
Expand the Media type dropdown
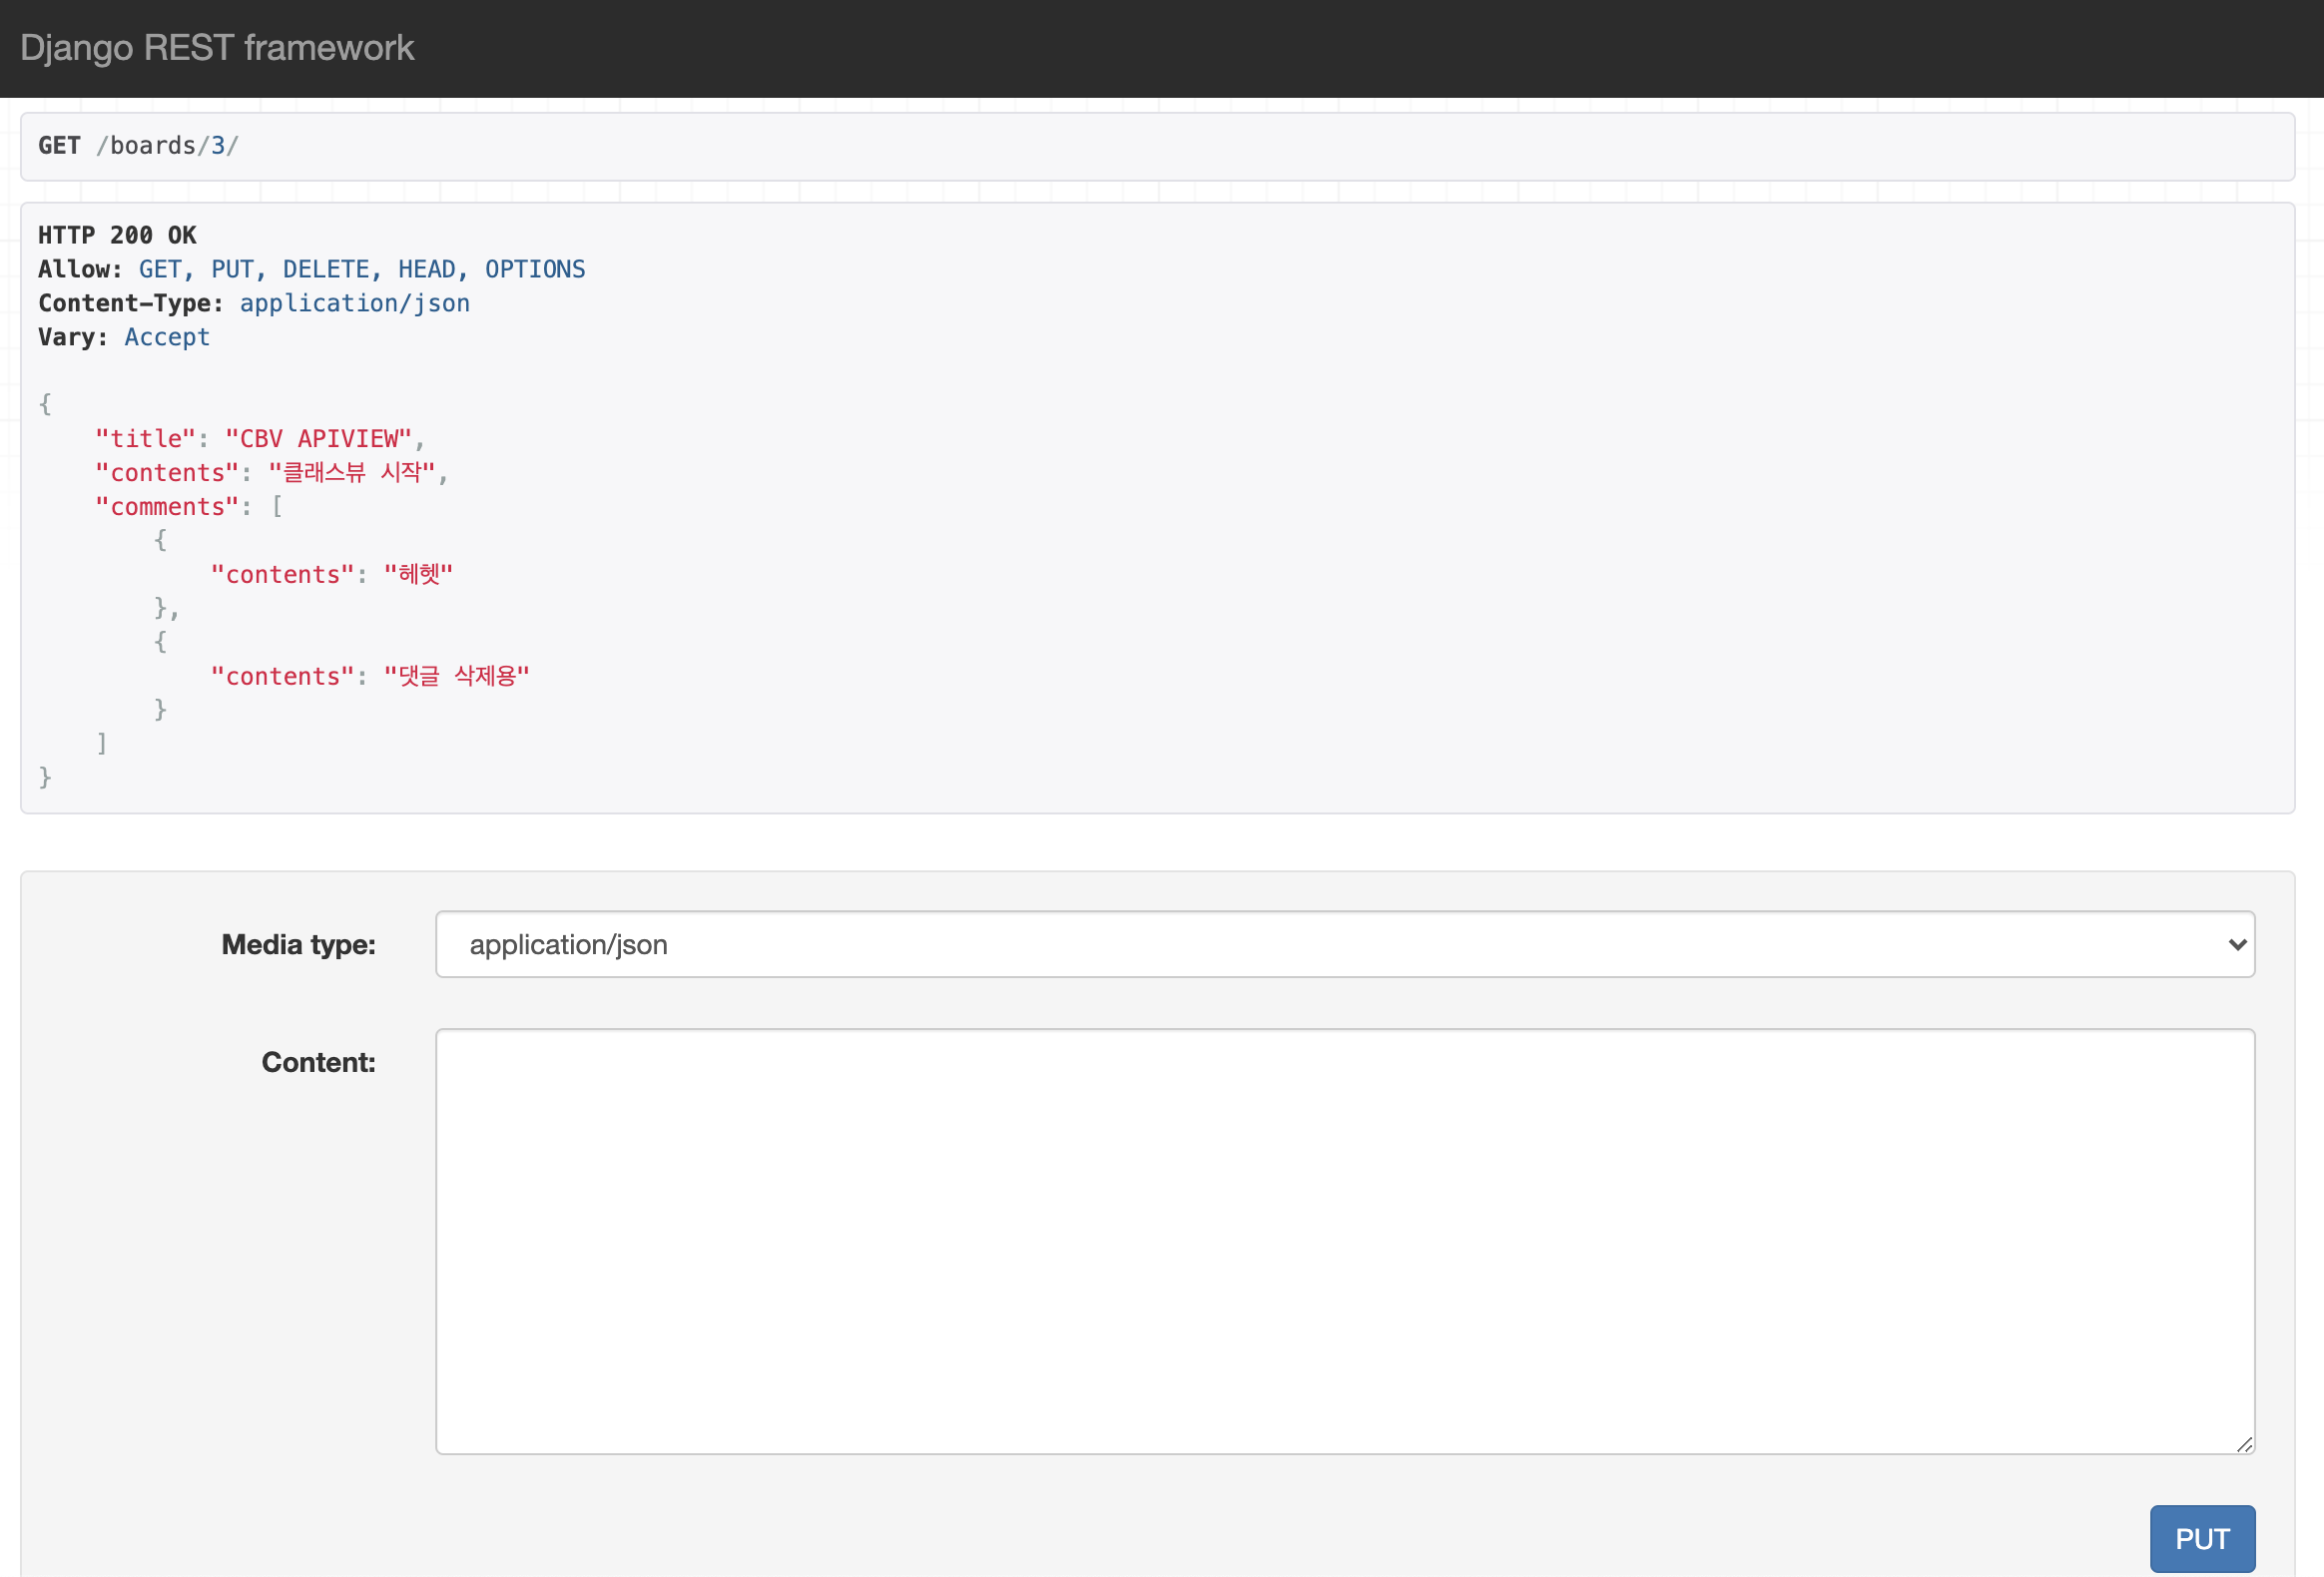1343,944
